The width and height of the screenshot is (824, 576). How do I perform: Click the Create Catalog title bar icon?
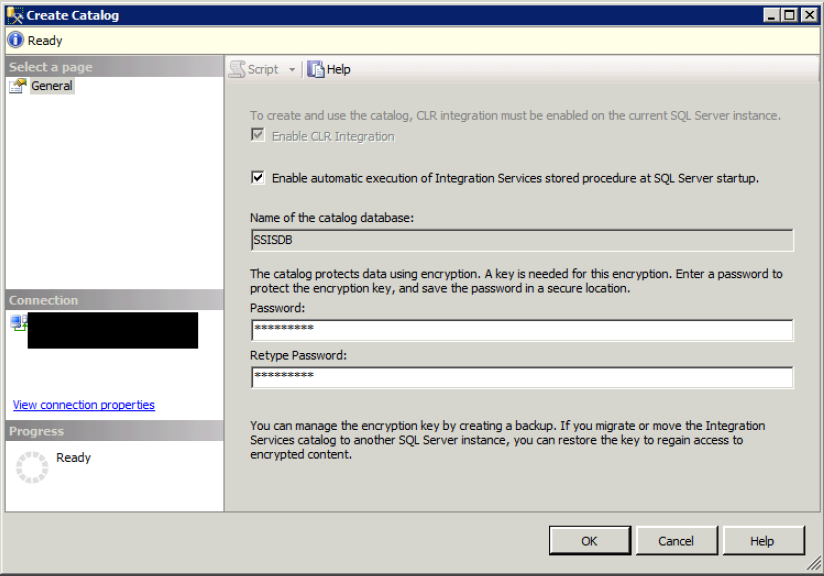[15, 15]
